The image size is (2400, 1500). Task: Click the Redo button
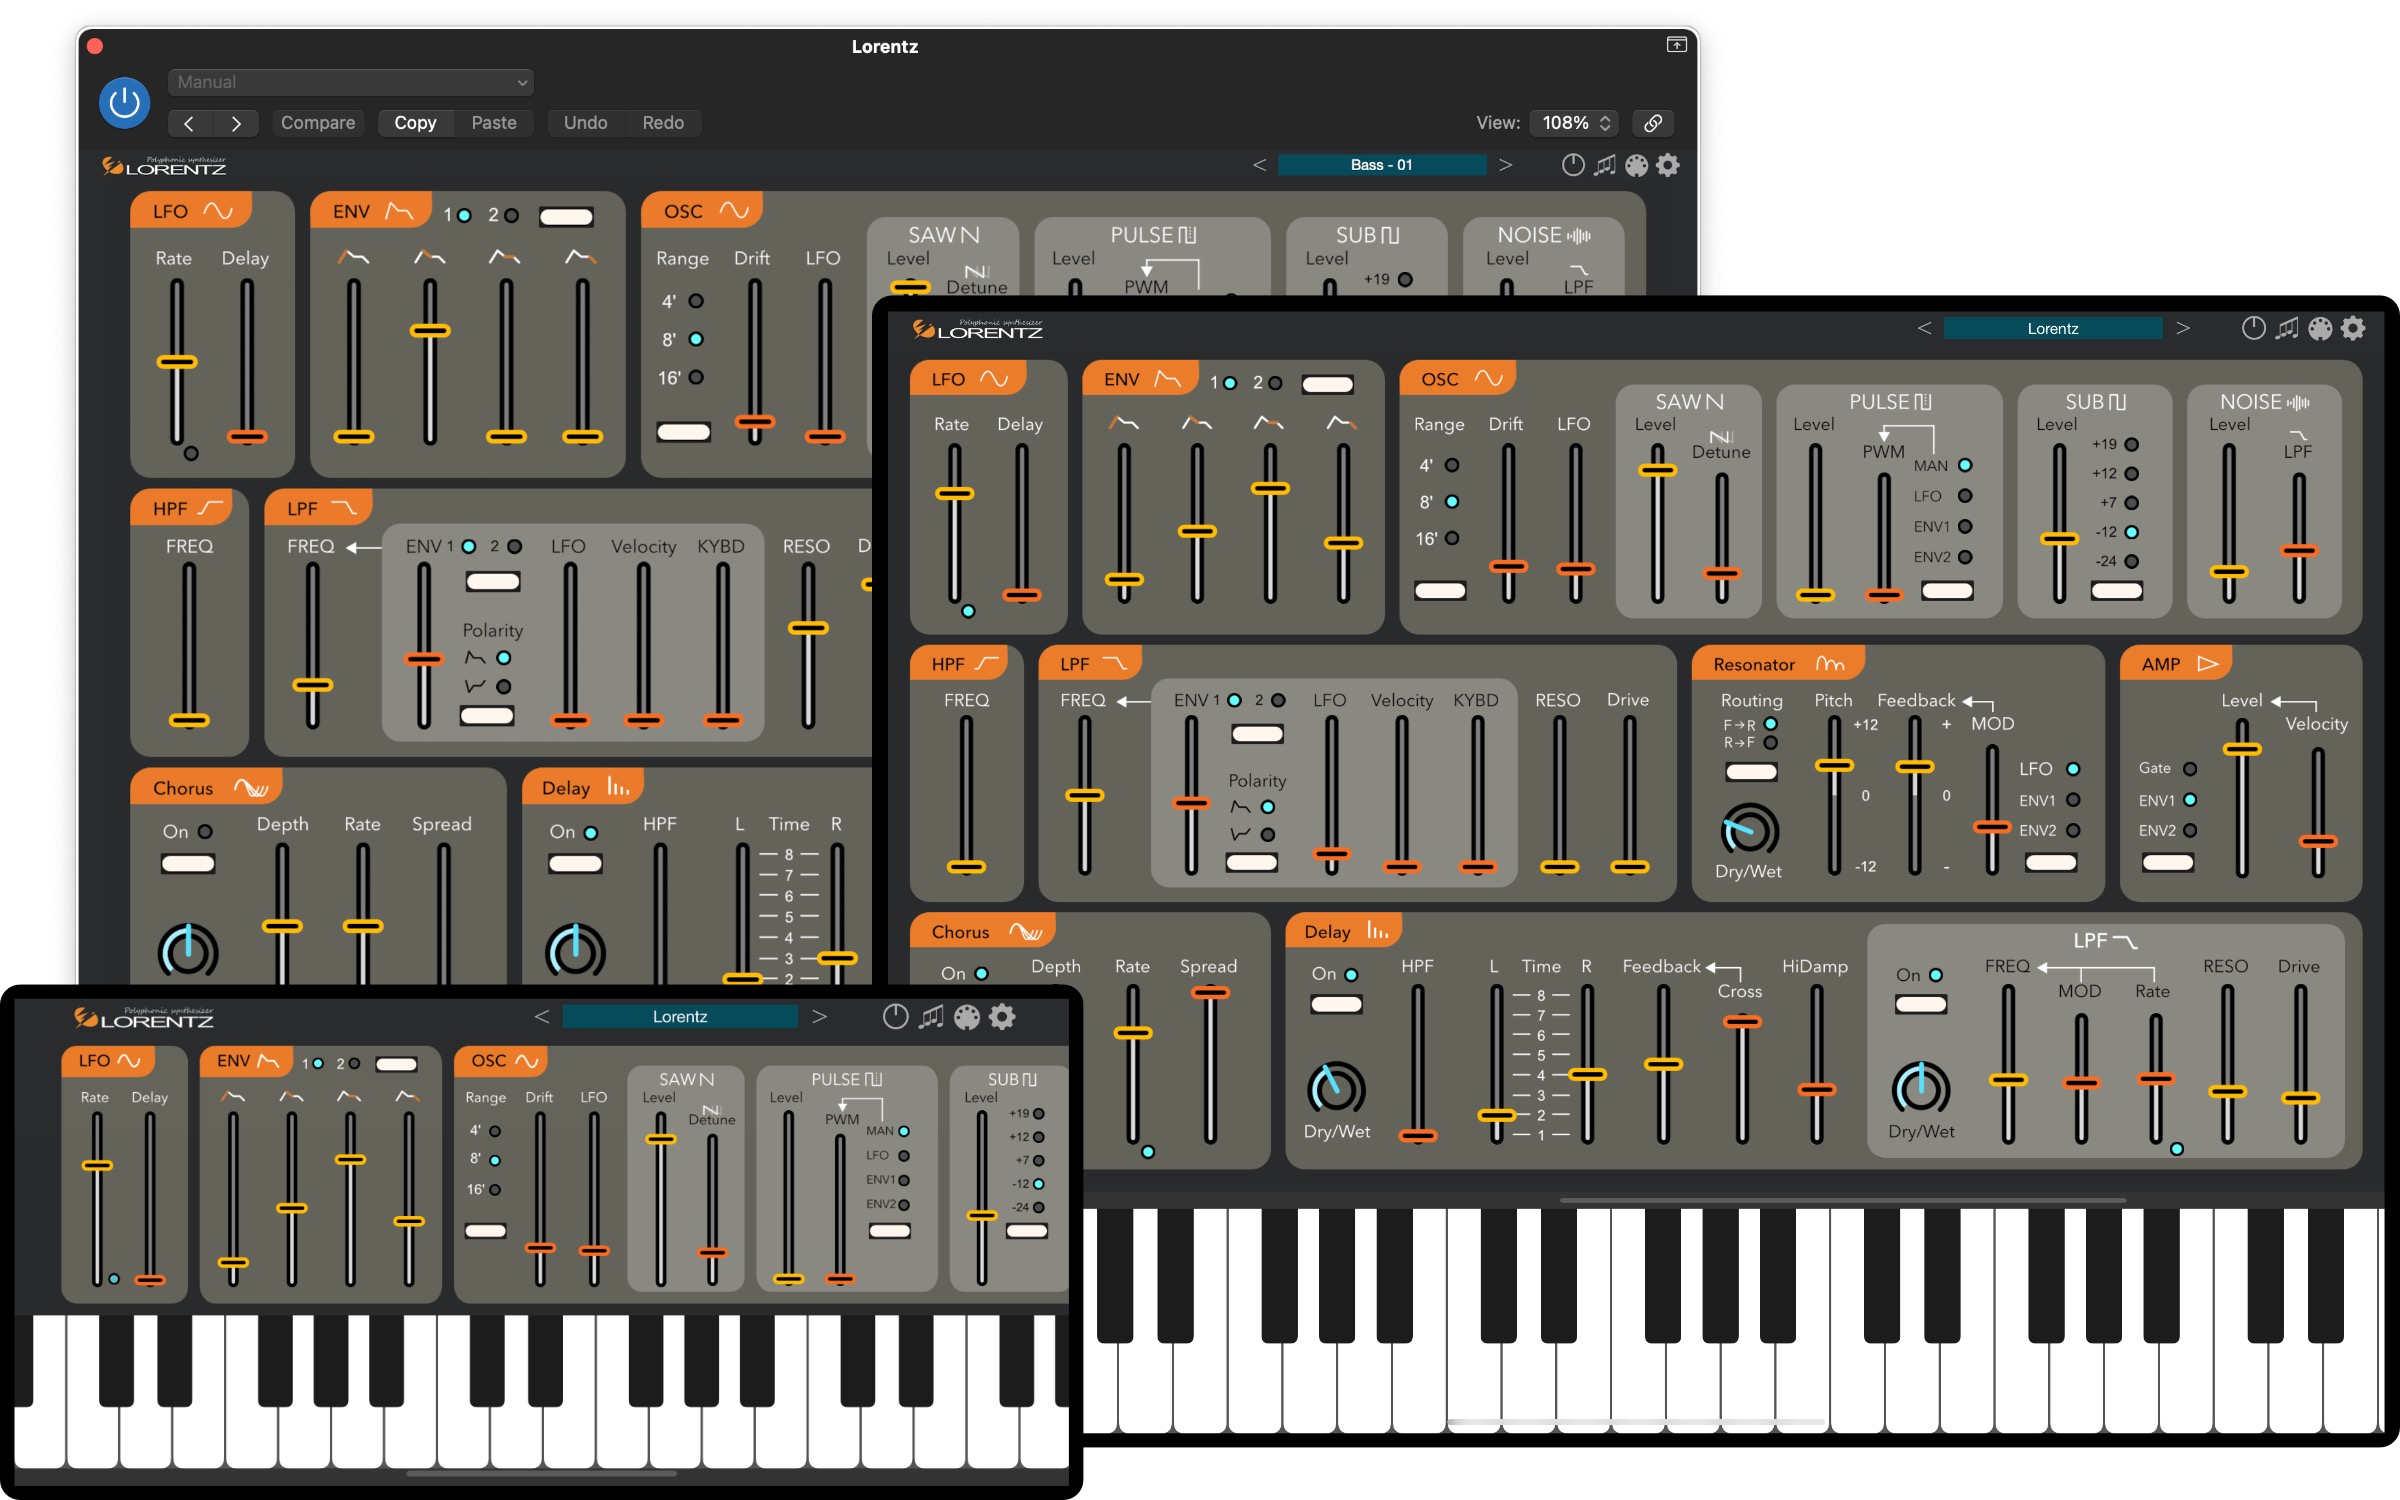coord(663,123)
